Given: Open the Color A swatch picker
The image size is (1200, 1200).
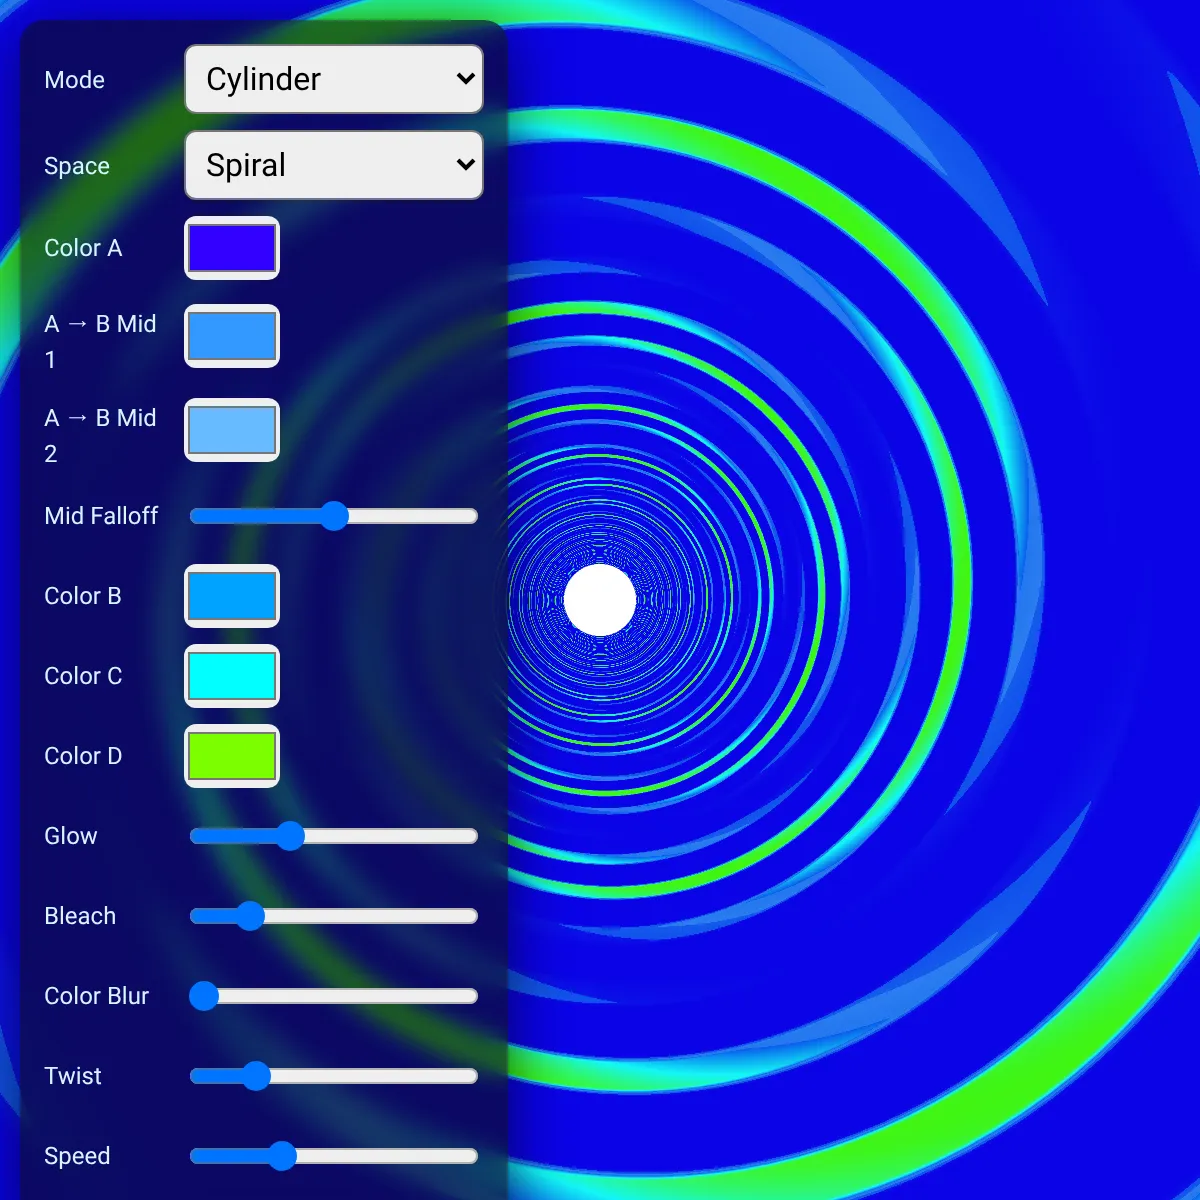Looking at the screenshot, I should point(232,248).
